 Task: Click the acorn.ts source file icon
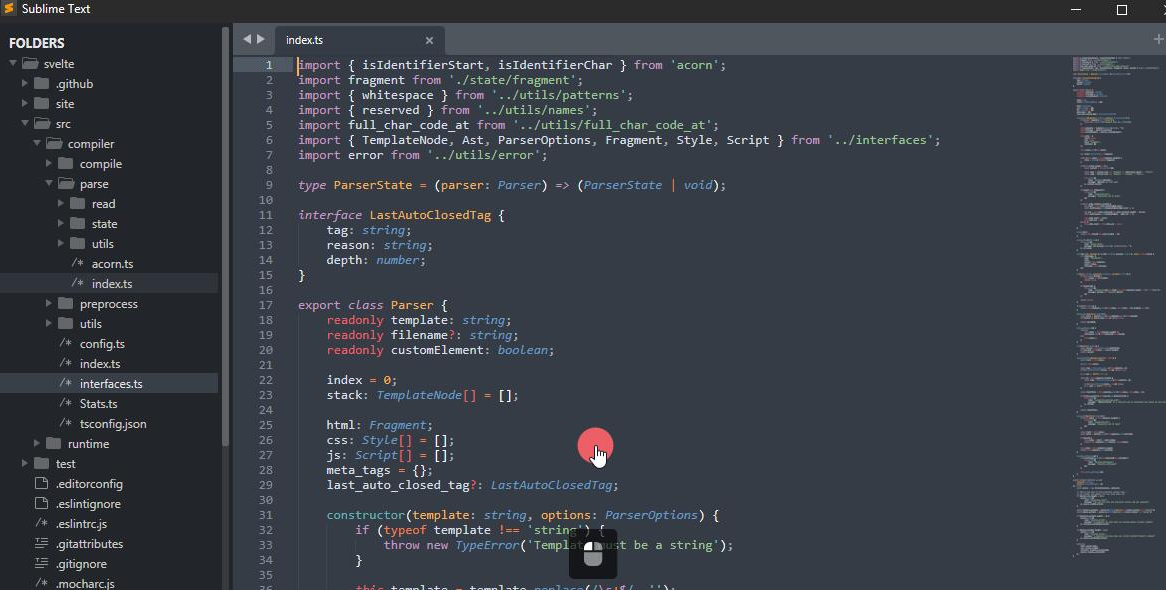click(77, 263)
